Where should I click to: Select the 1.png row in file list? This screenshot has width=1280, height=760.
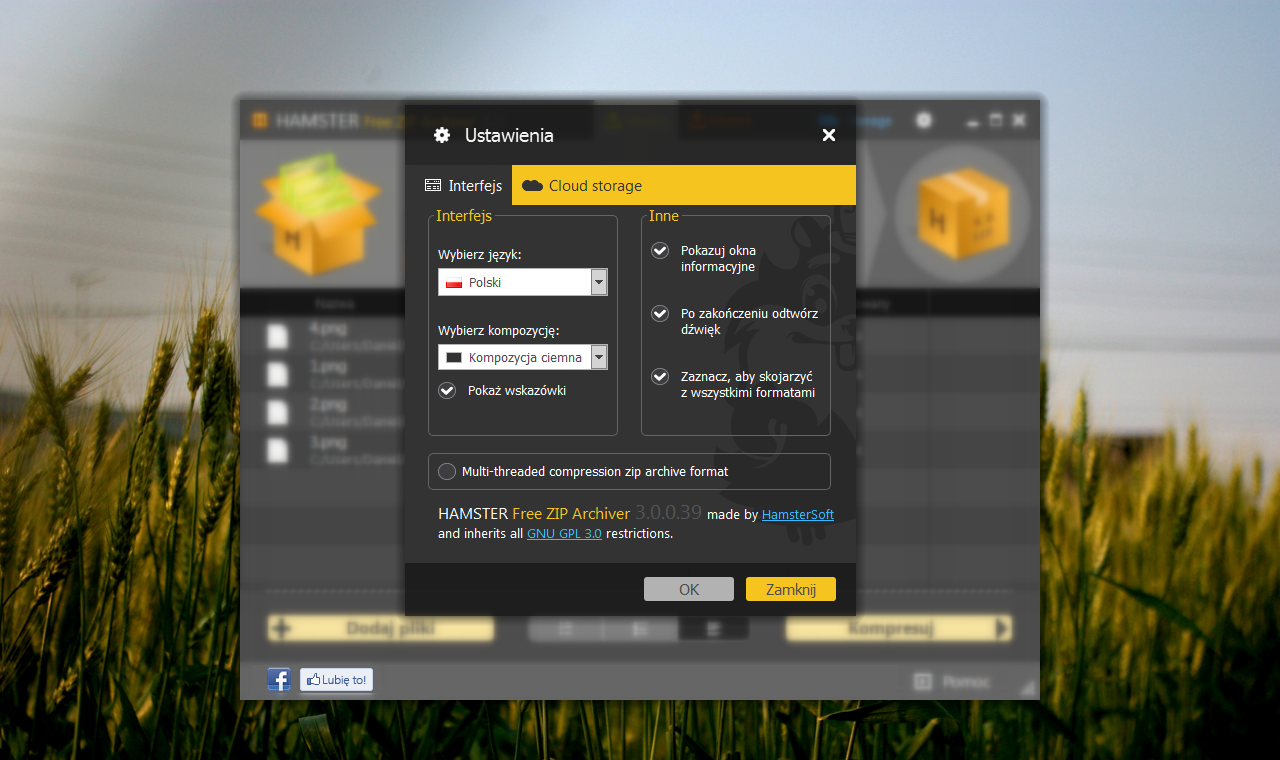[x=322, y=374]
